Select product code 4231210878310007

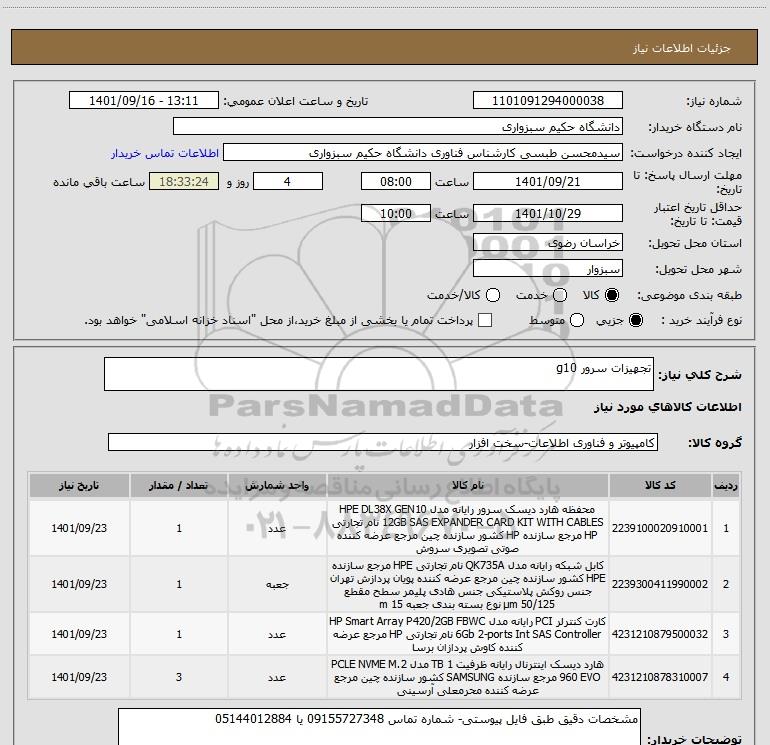pos(660,677)
